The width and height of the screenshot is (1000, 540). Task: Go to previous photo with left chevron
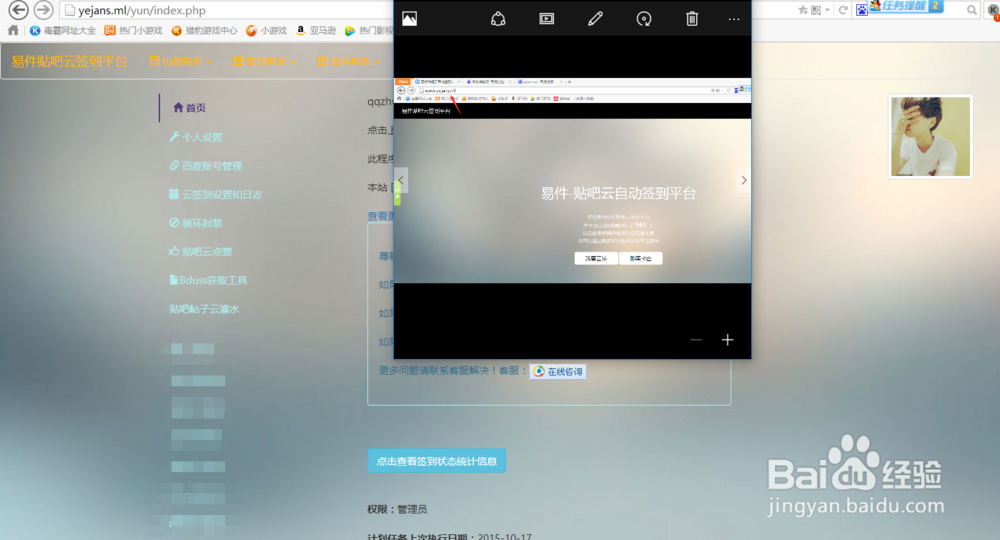(x=401, y=180)
